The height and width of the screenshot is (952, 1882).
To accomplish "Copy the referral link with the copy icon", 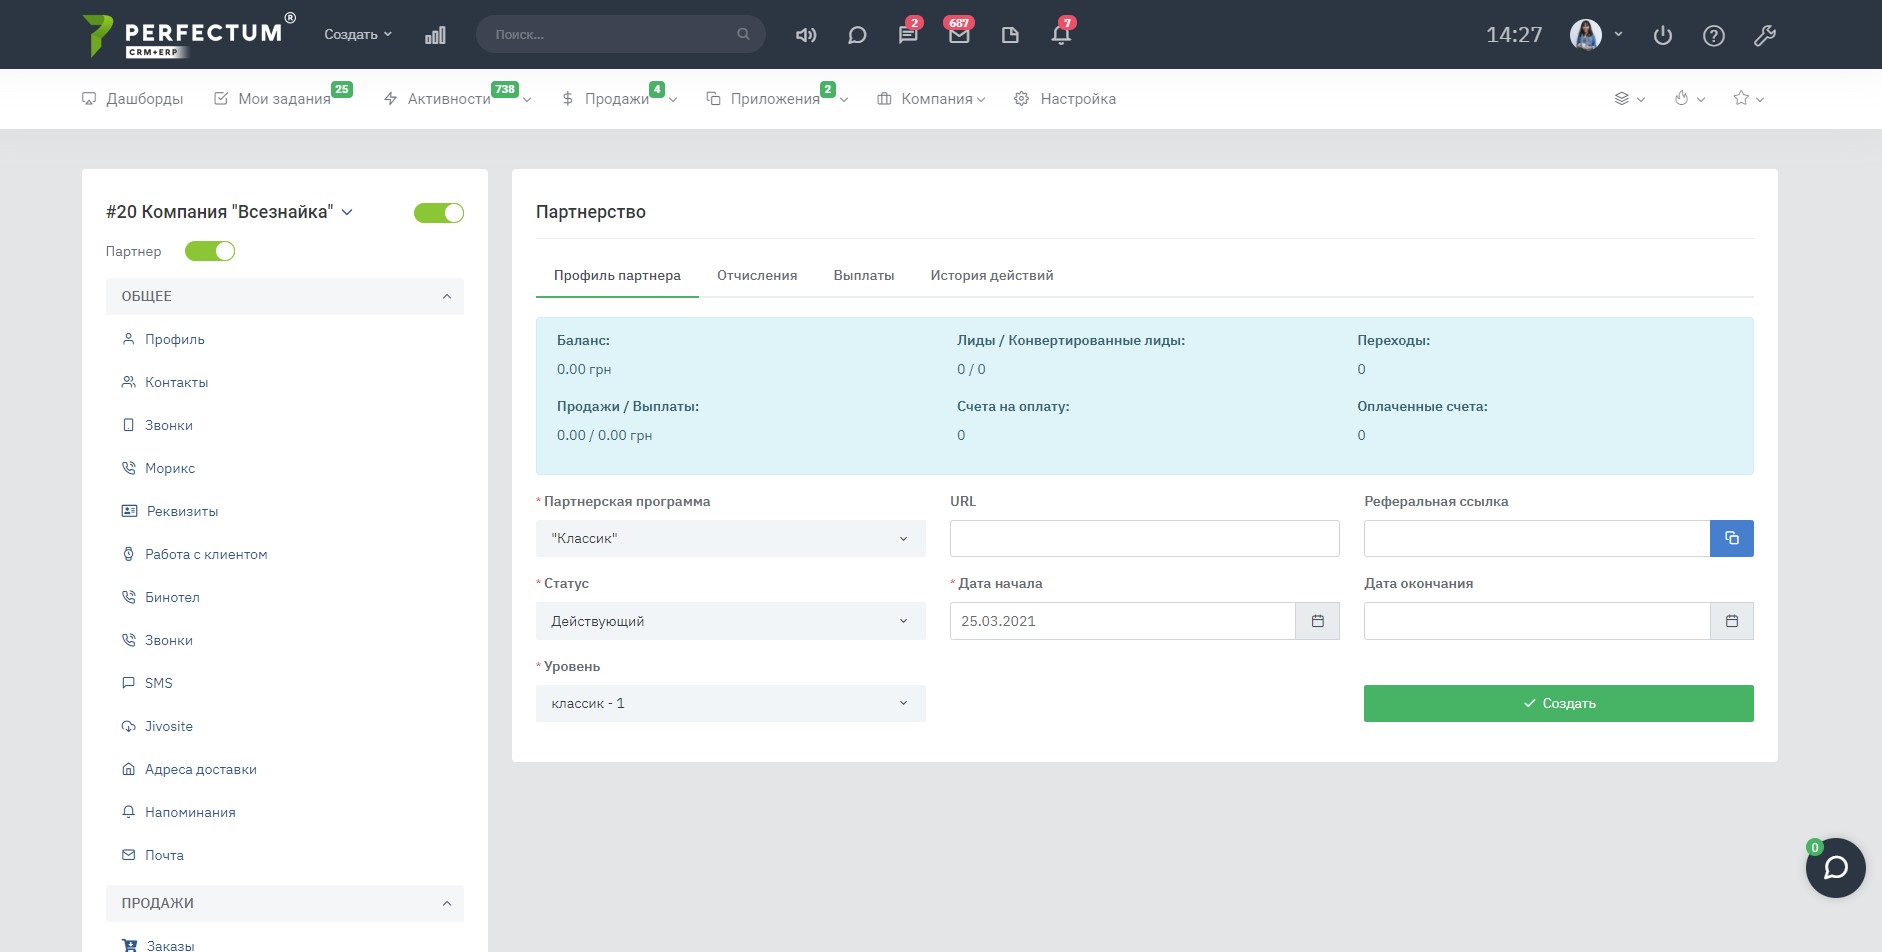I will (x=1731, y=538).
